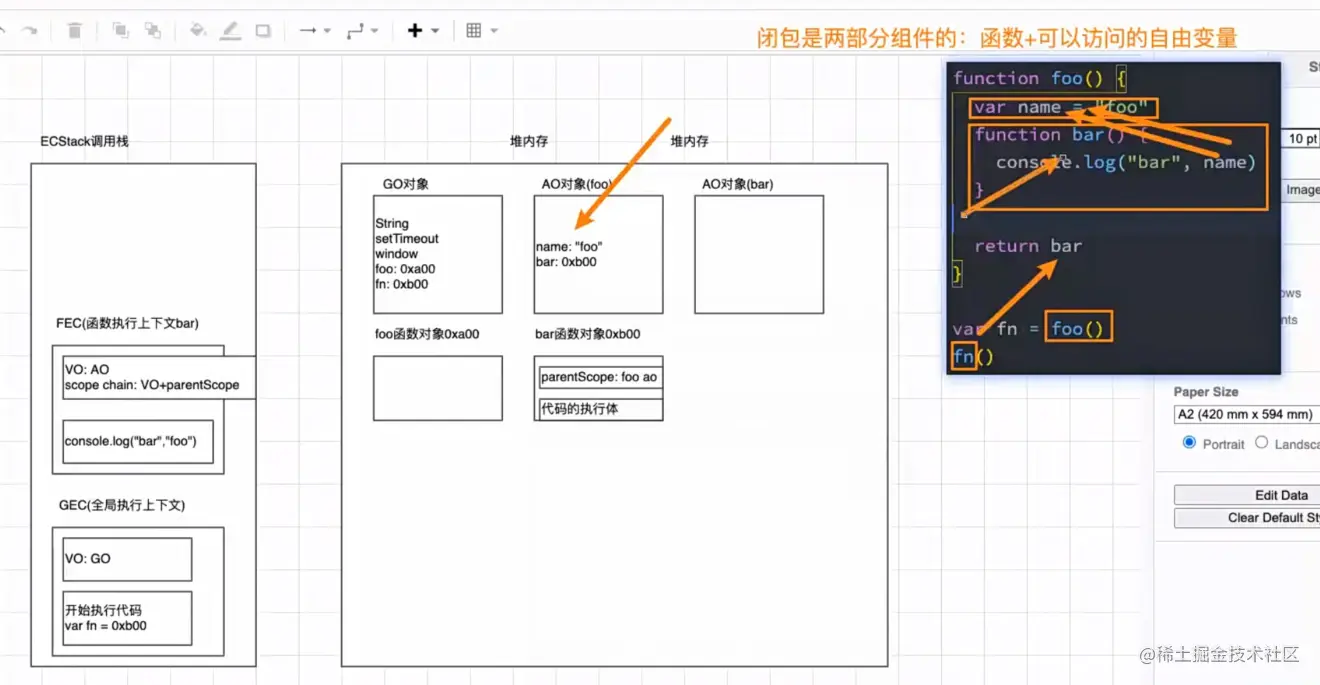Viewport: 1320px width, 685px height.
Task: Select the Portrait radio button
Action: tap(1189, 443)
